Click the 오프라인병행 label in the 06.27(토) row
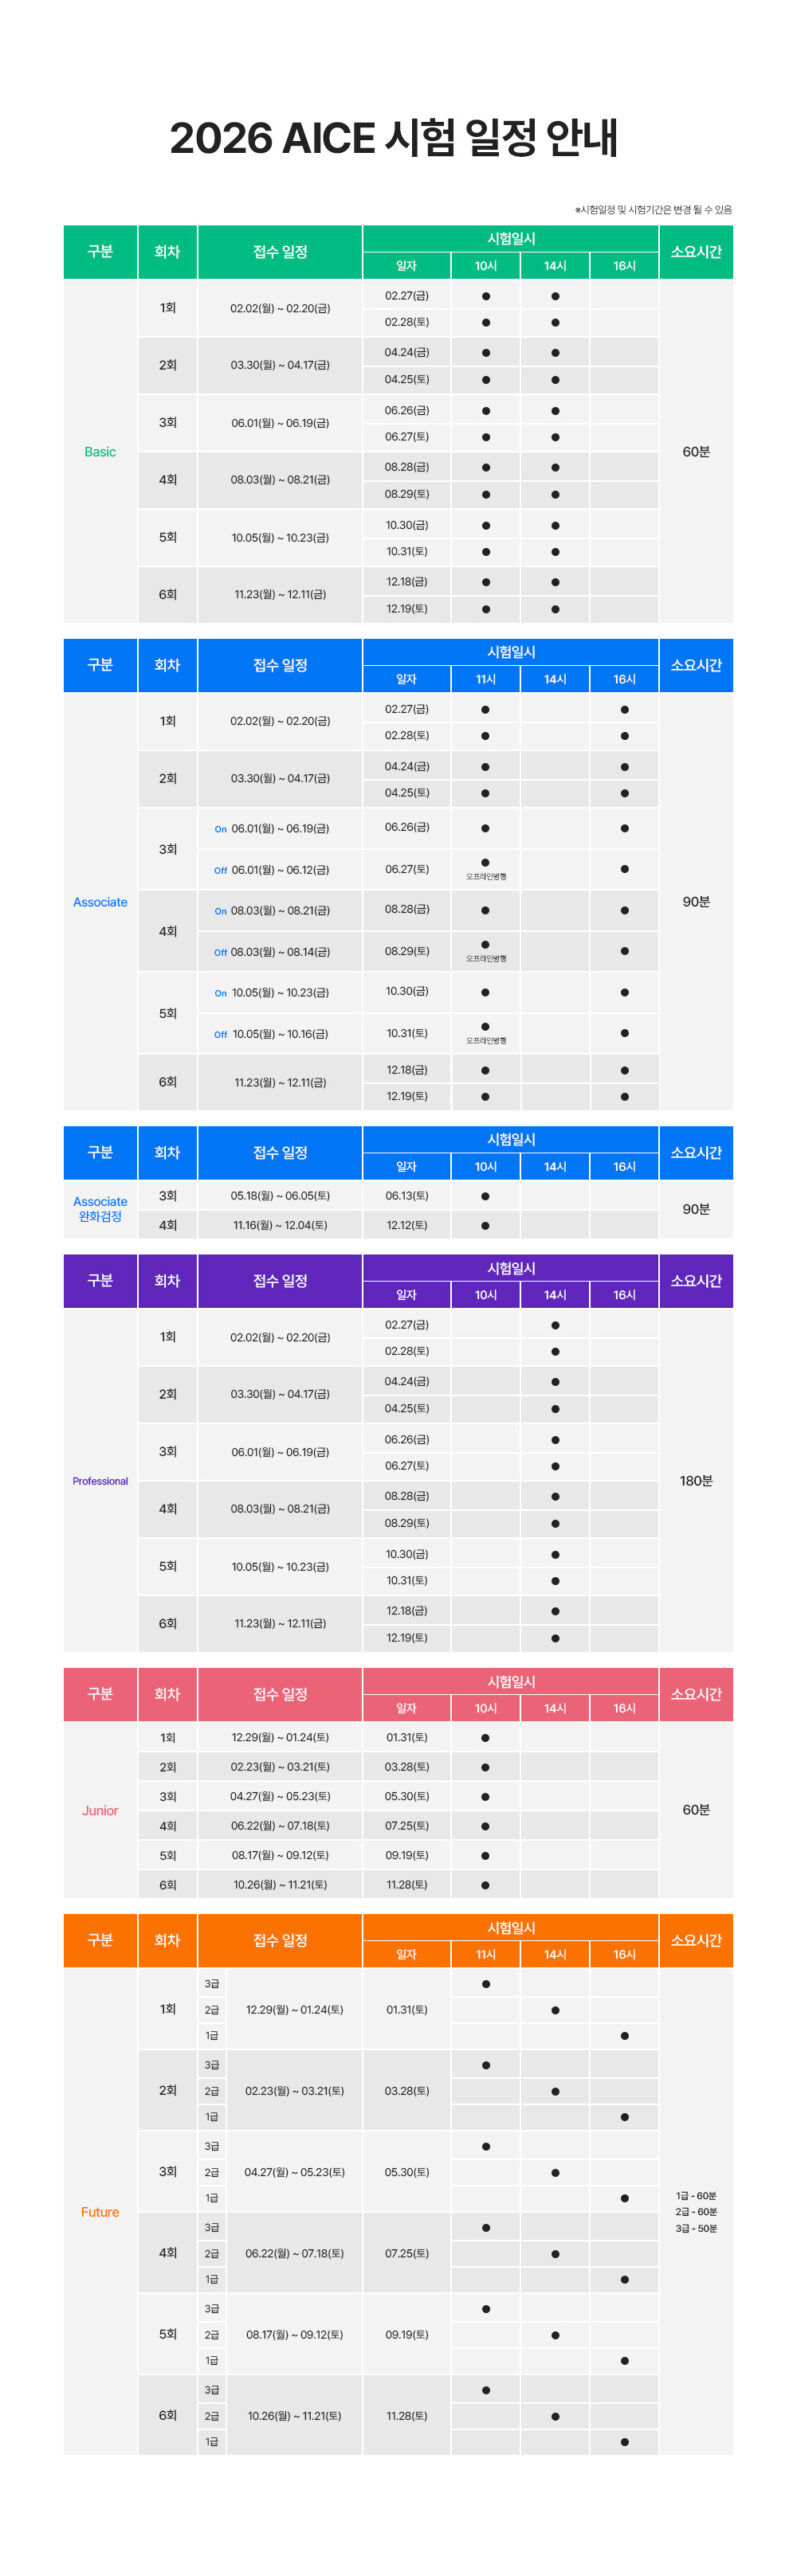This screenshot has height=2560, width=797. pyautogui.click(x=485, y=877)
